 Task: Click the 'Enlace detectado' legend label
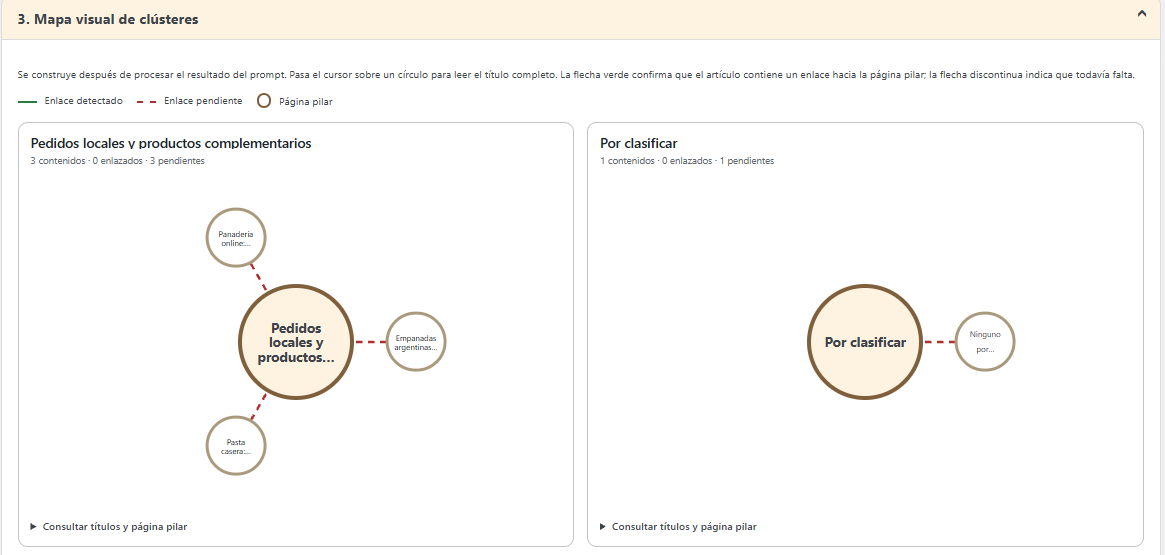pos(83,101)
